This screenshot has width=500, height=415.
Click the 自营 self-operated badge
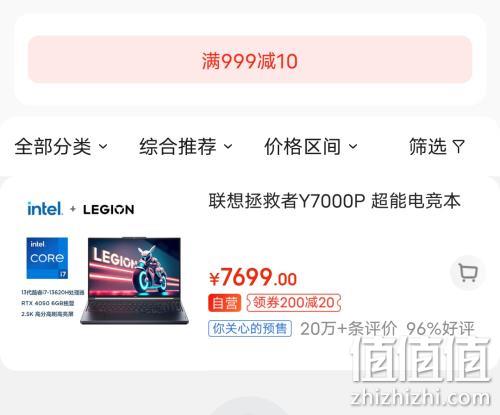coord(224,303)
